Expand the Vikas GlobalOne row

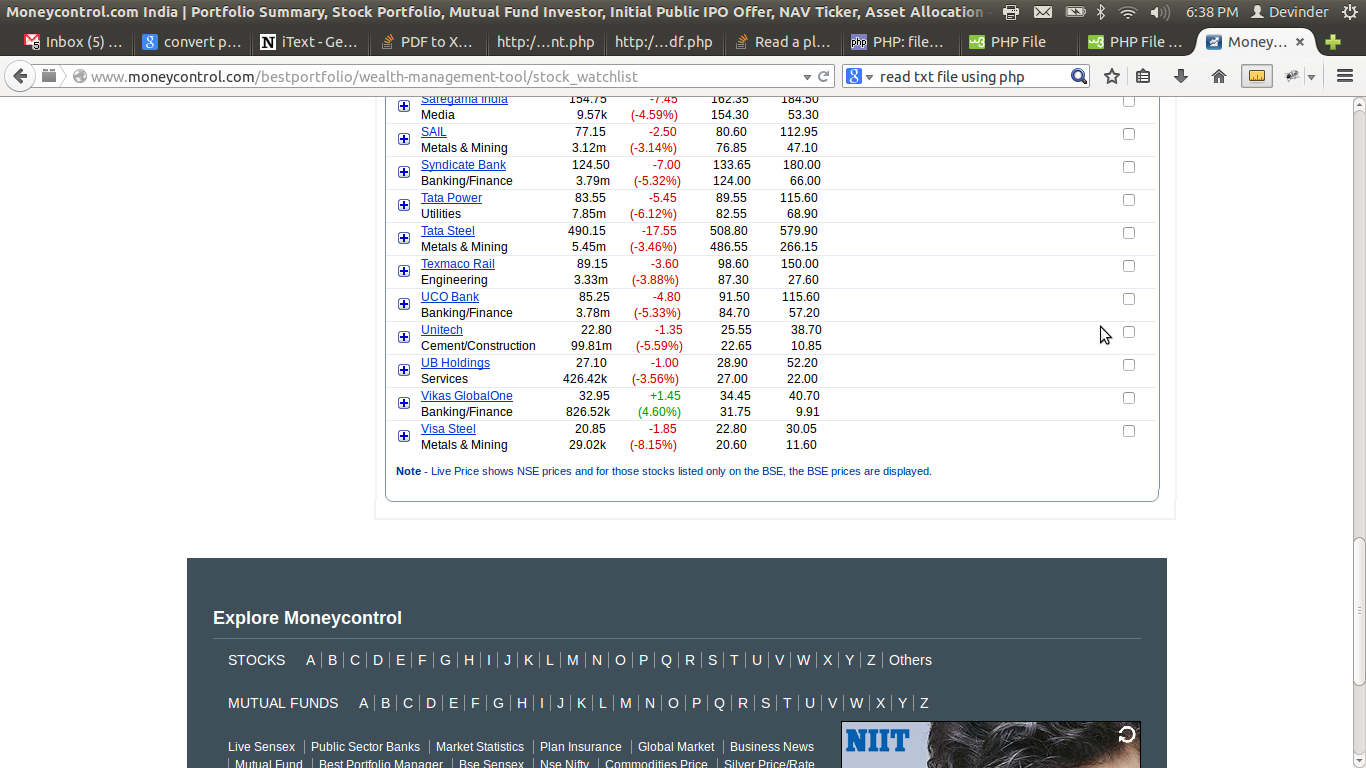tap(404, 403)
